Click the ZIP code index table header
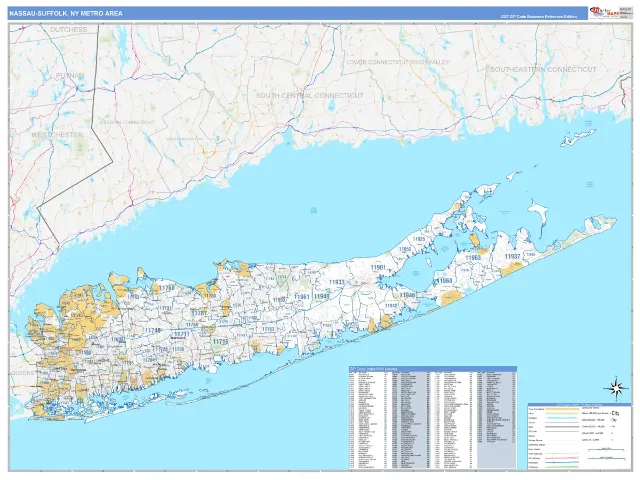Screen dimensions: 640x480 433,369
